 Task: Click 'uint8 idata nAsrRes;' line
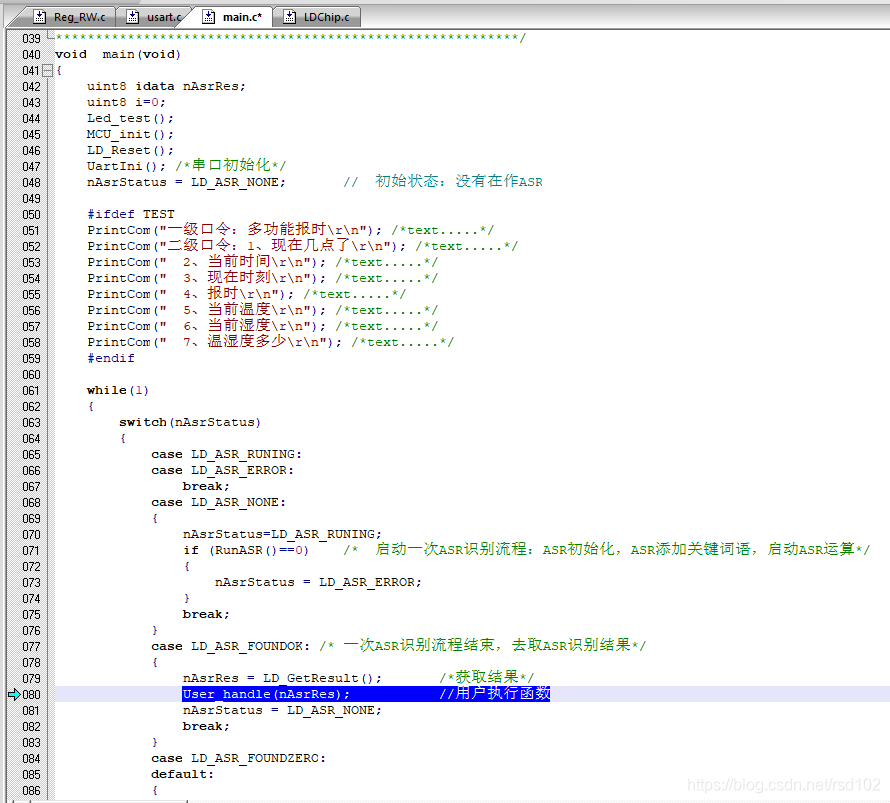(x=166, y=86)
